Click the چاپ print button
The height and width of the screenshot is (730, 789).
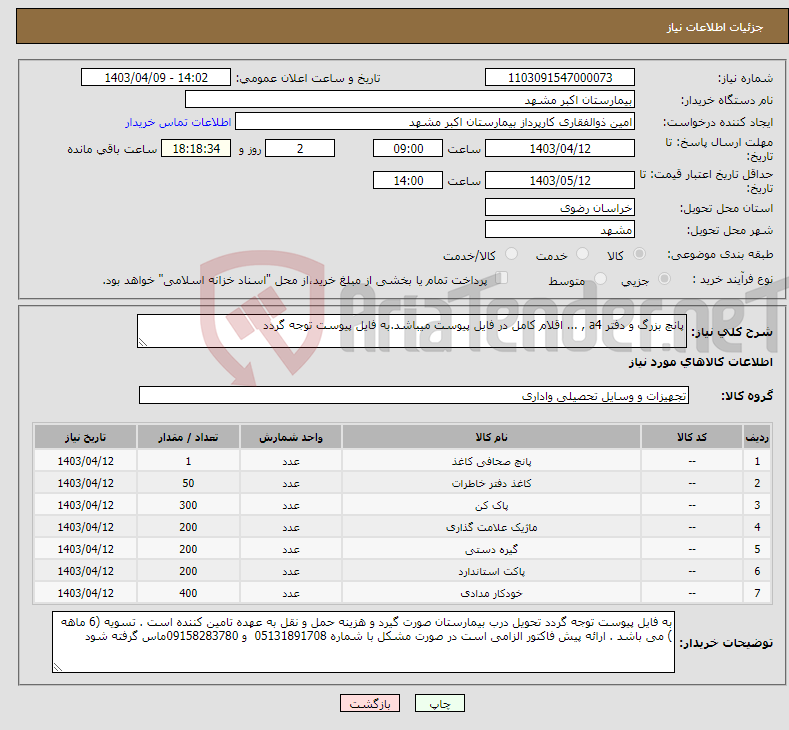pos(440,703)
